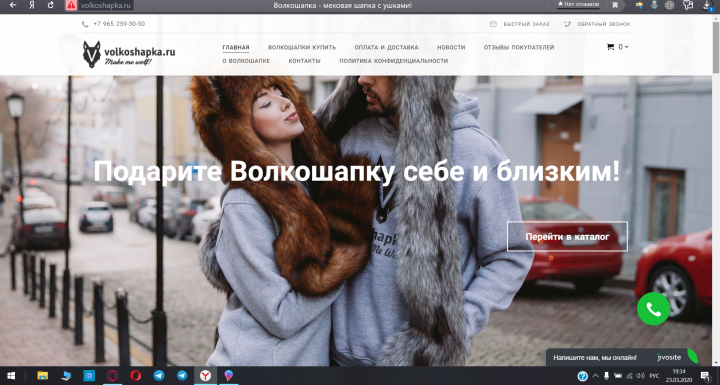The height and width of the screenshot is (385, 720).
Task: Open 'Оплата и доставка' menu item
Action: coord(386,47)
